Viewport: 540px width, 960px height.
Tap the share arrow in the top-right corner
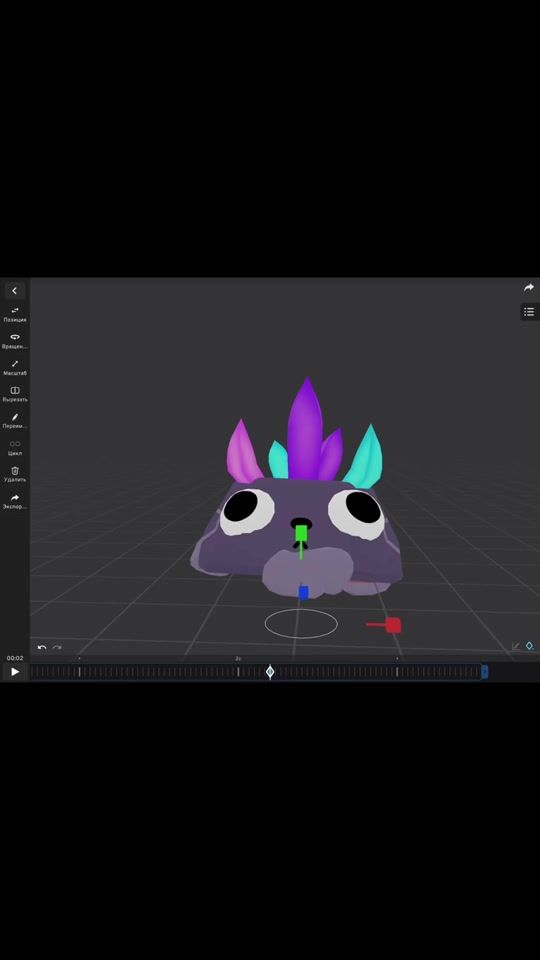[528, 287]
